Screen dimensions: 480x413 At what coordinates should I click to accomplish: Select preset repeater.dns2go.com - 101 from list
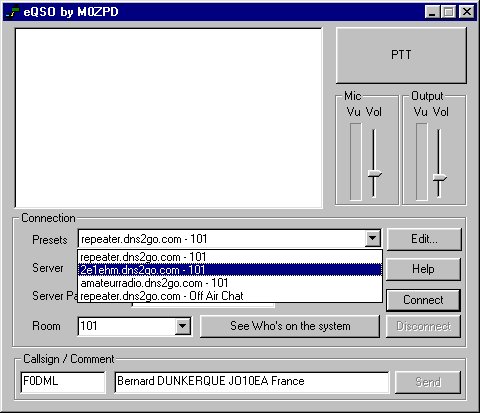230,257
